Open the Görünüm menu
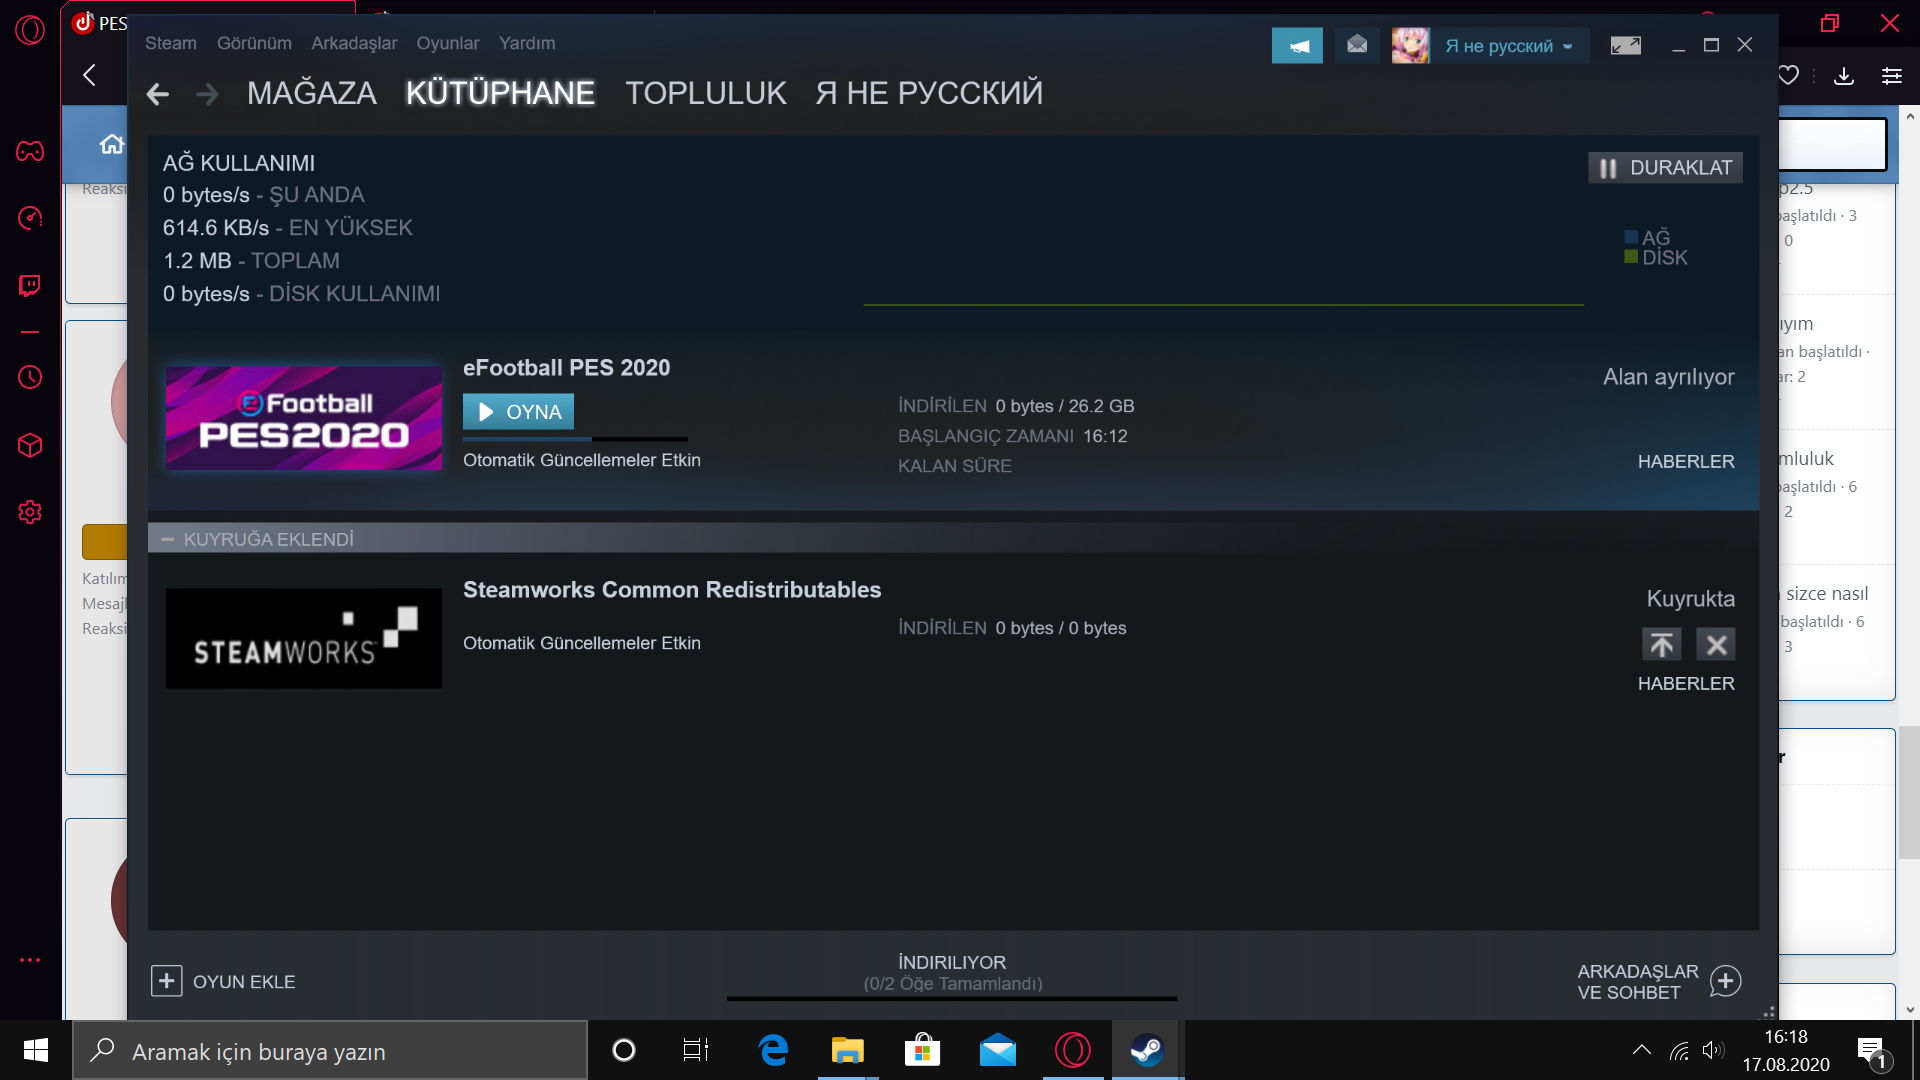Image resolution: width=1920 pixels, height=1080 pixels. (254, 43)
